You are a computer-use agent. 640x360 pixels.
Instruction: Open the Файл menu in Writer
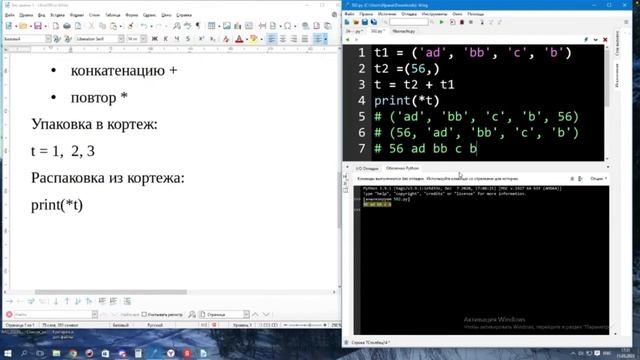tap(9, 15)
